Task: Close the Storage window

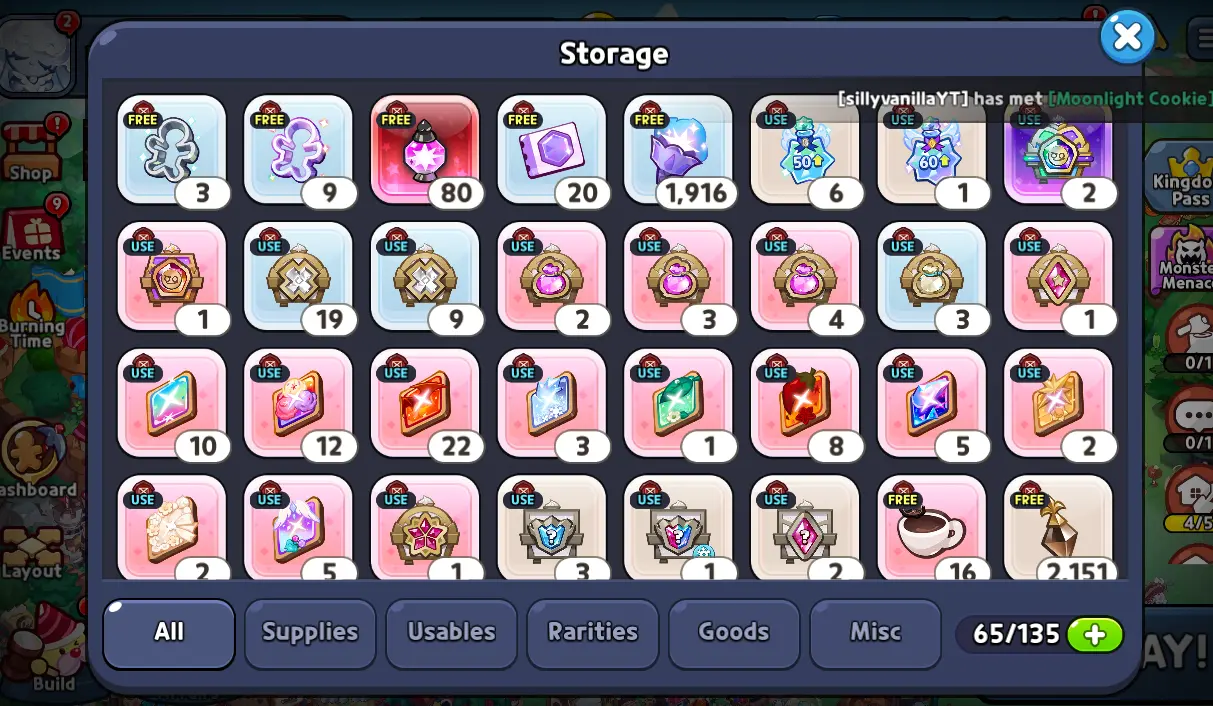Action: tap(1127, 37)
